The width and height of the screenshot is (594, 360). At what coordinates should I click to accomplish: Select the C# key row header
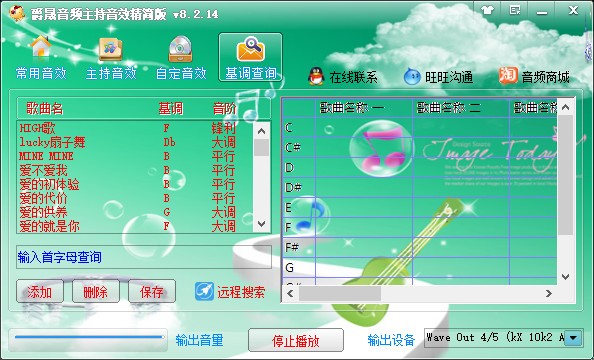point(299,147)
